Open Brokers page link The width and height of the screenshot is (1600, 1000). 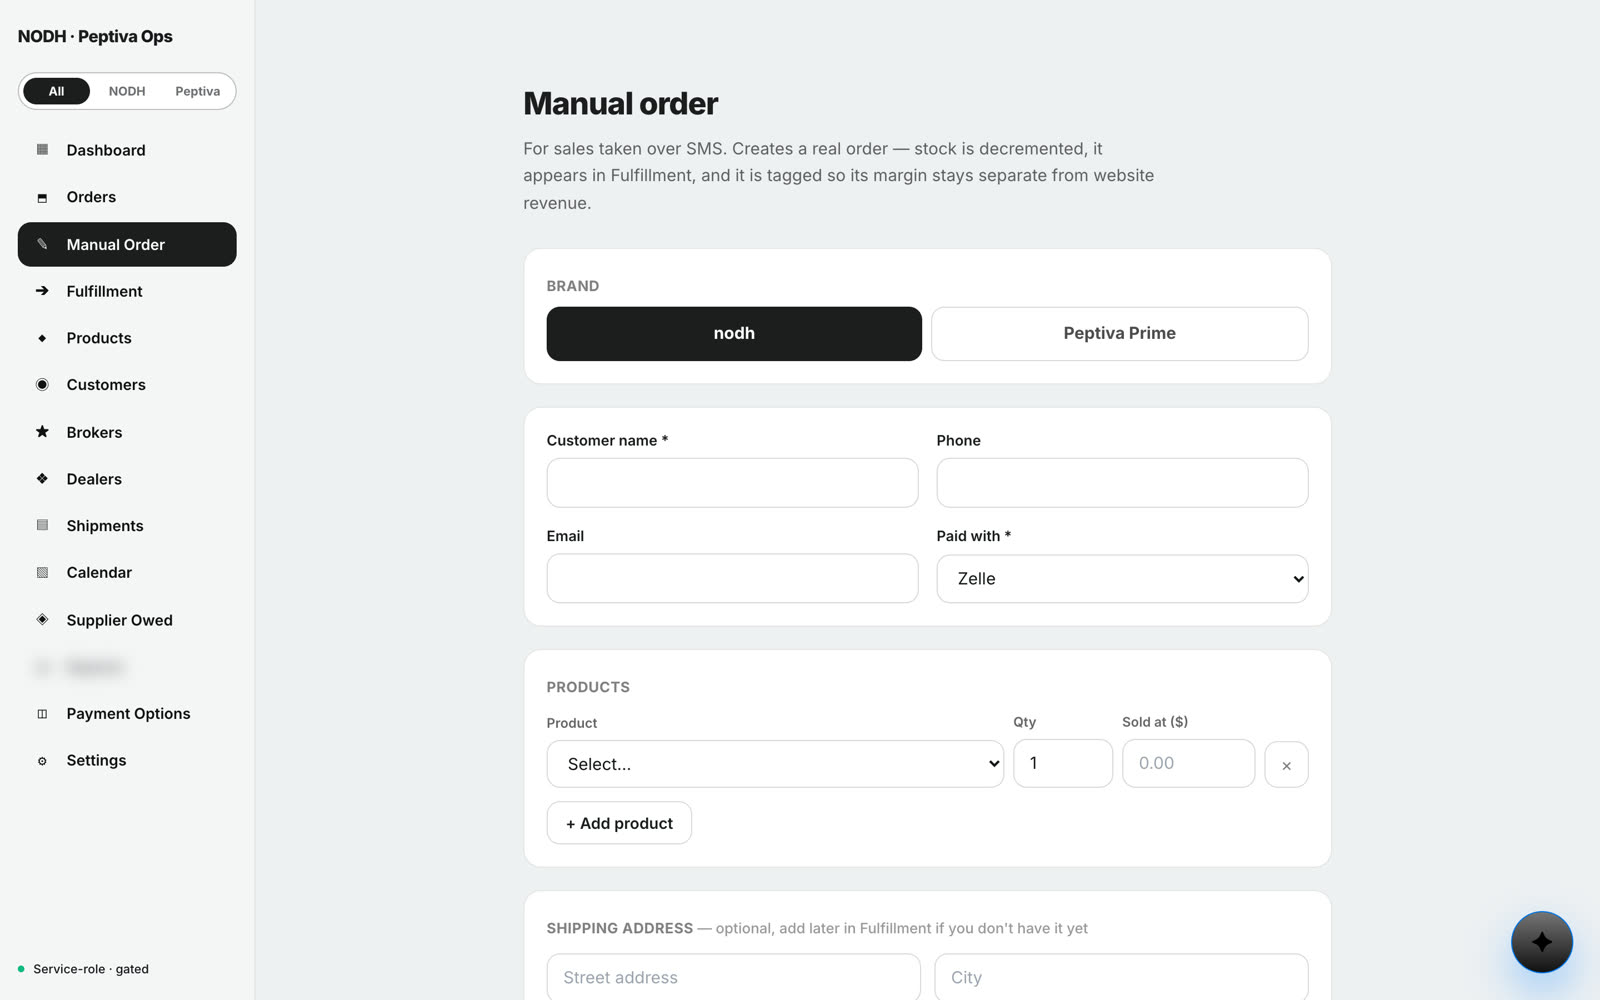pos(127,432)
